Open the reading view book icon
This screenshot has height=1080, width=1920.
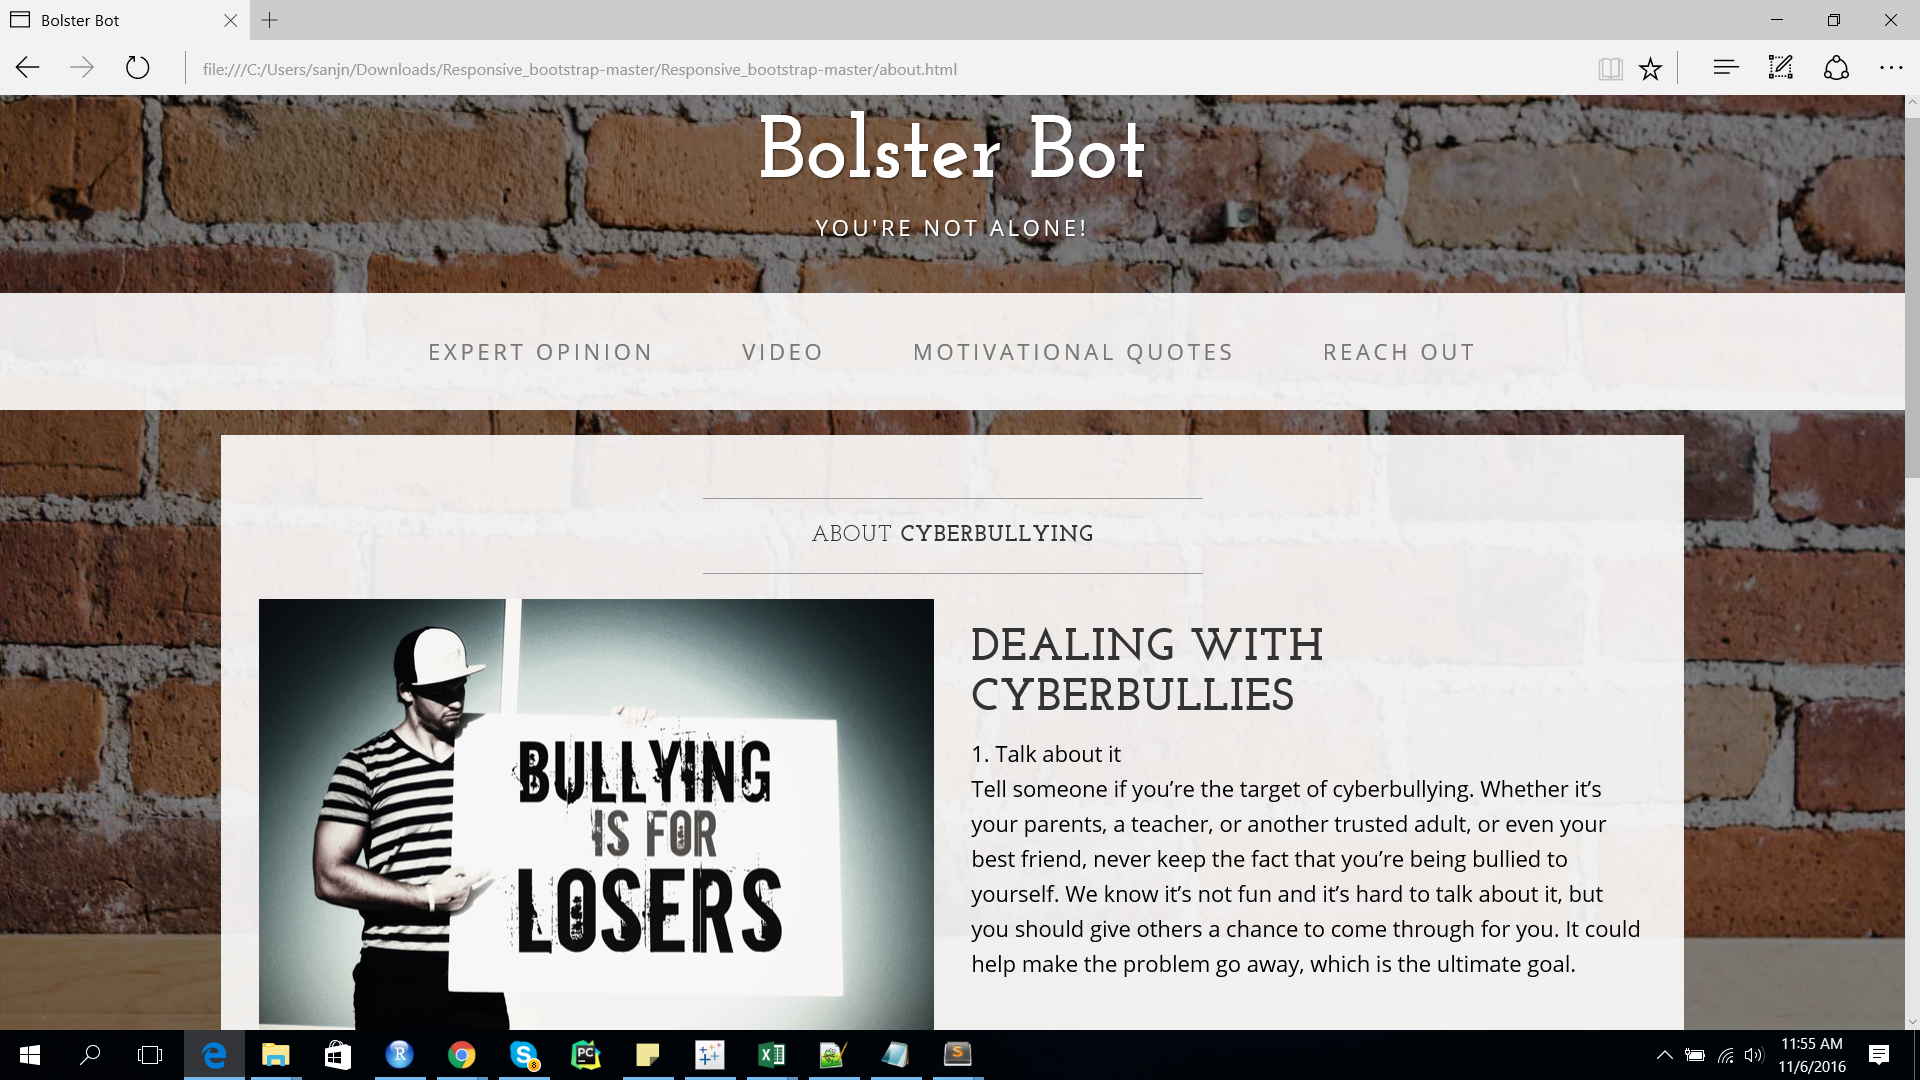click(1610, 68)
